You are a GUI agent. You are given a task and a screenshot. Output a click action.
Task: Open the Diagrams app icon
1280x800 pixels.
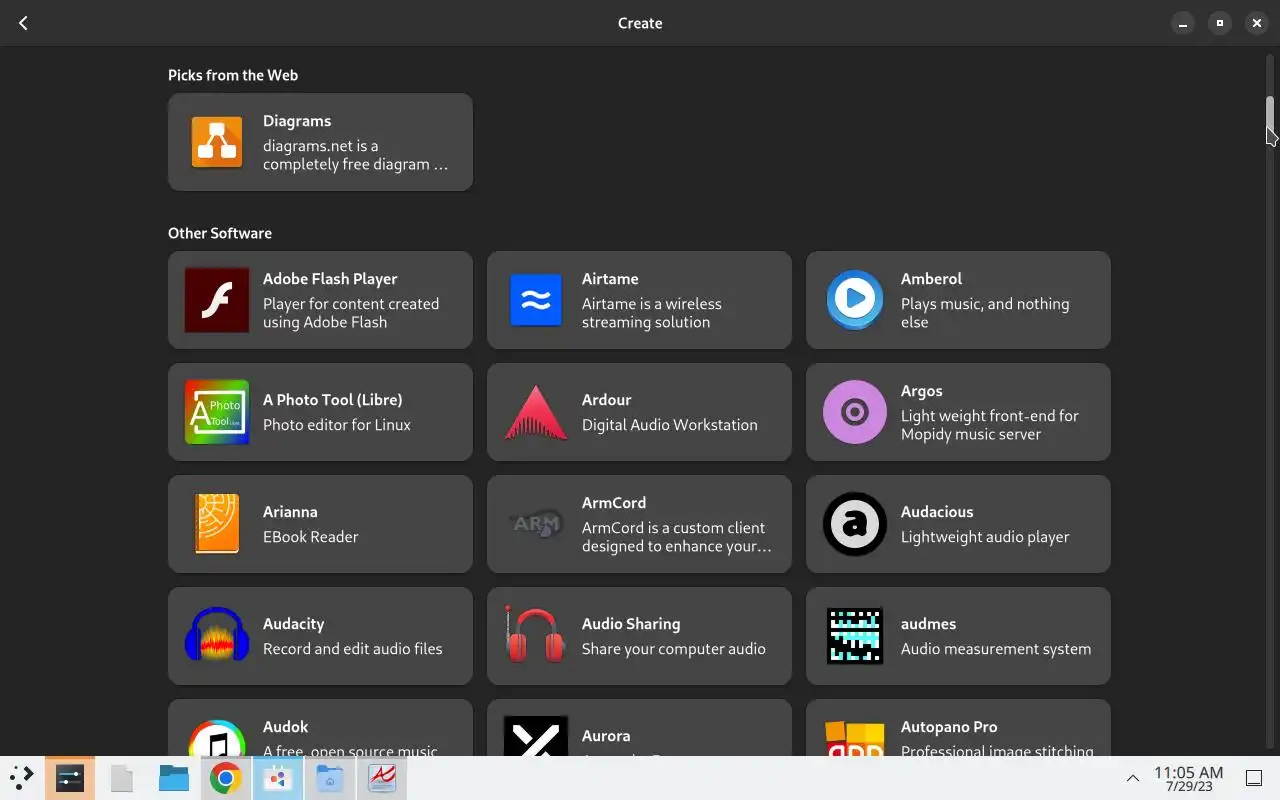click(217, 142)
